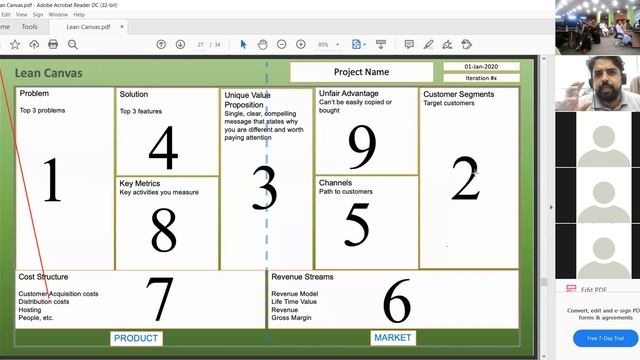Choose the arrow Selection tool

(x=243, y=44)
